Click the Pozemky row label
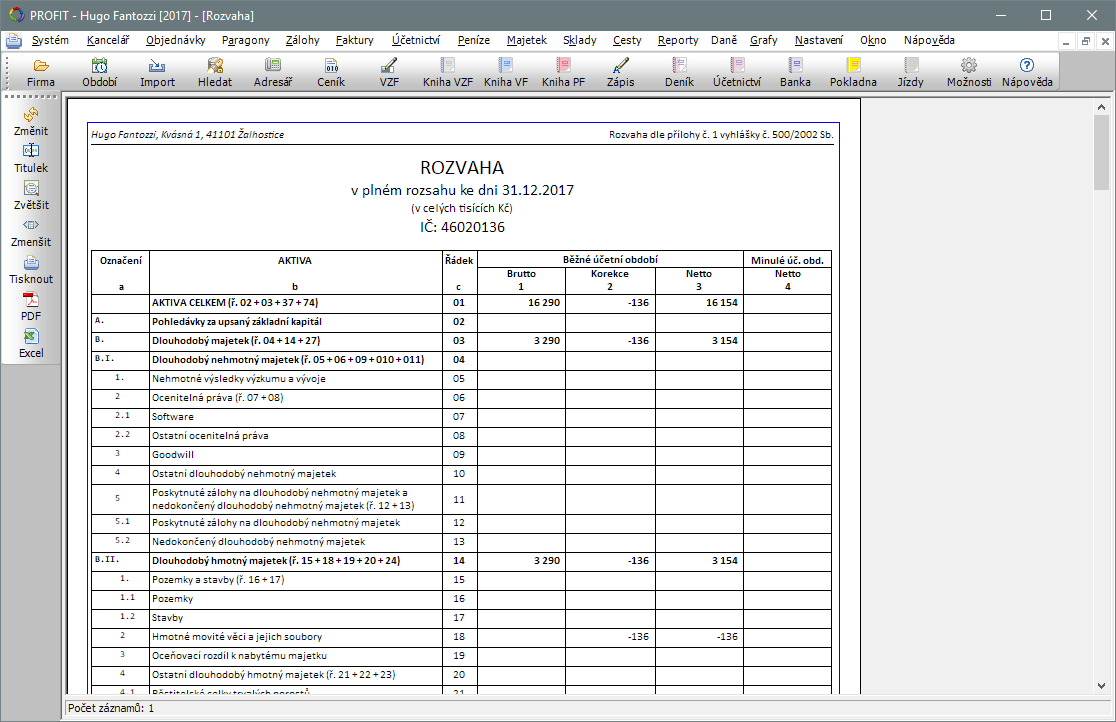The height and width of the screenshot is (722, 1116). (x=172, y=599)
